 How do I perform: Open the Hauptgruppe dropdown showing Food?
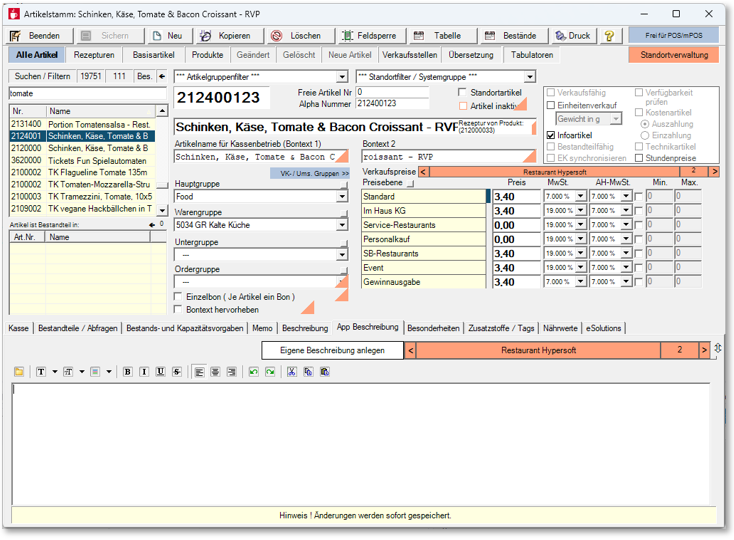(x=341, y=198)
